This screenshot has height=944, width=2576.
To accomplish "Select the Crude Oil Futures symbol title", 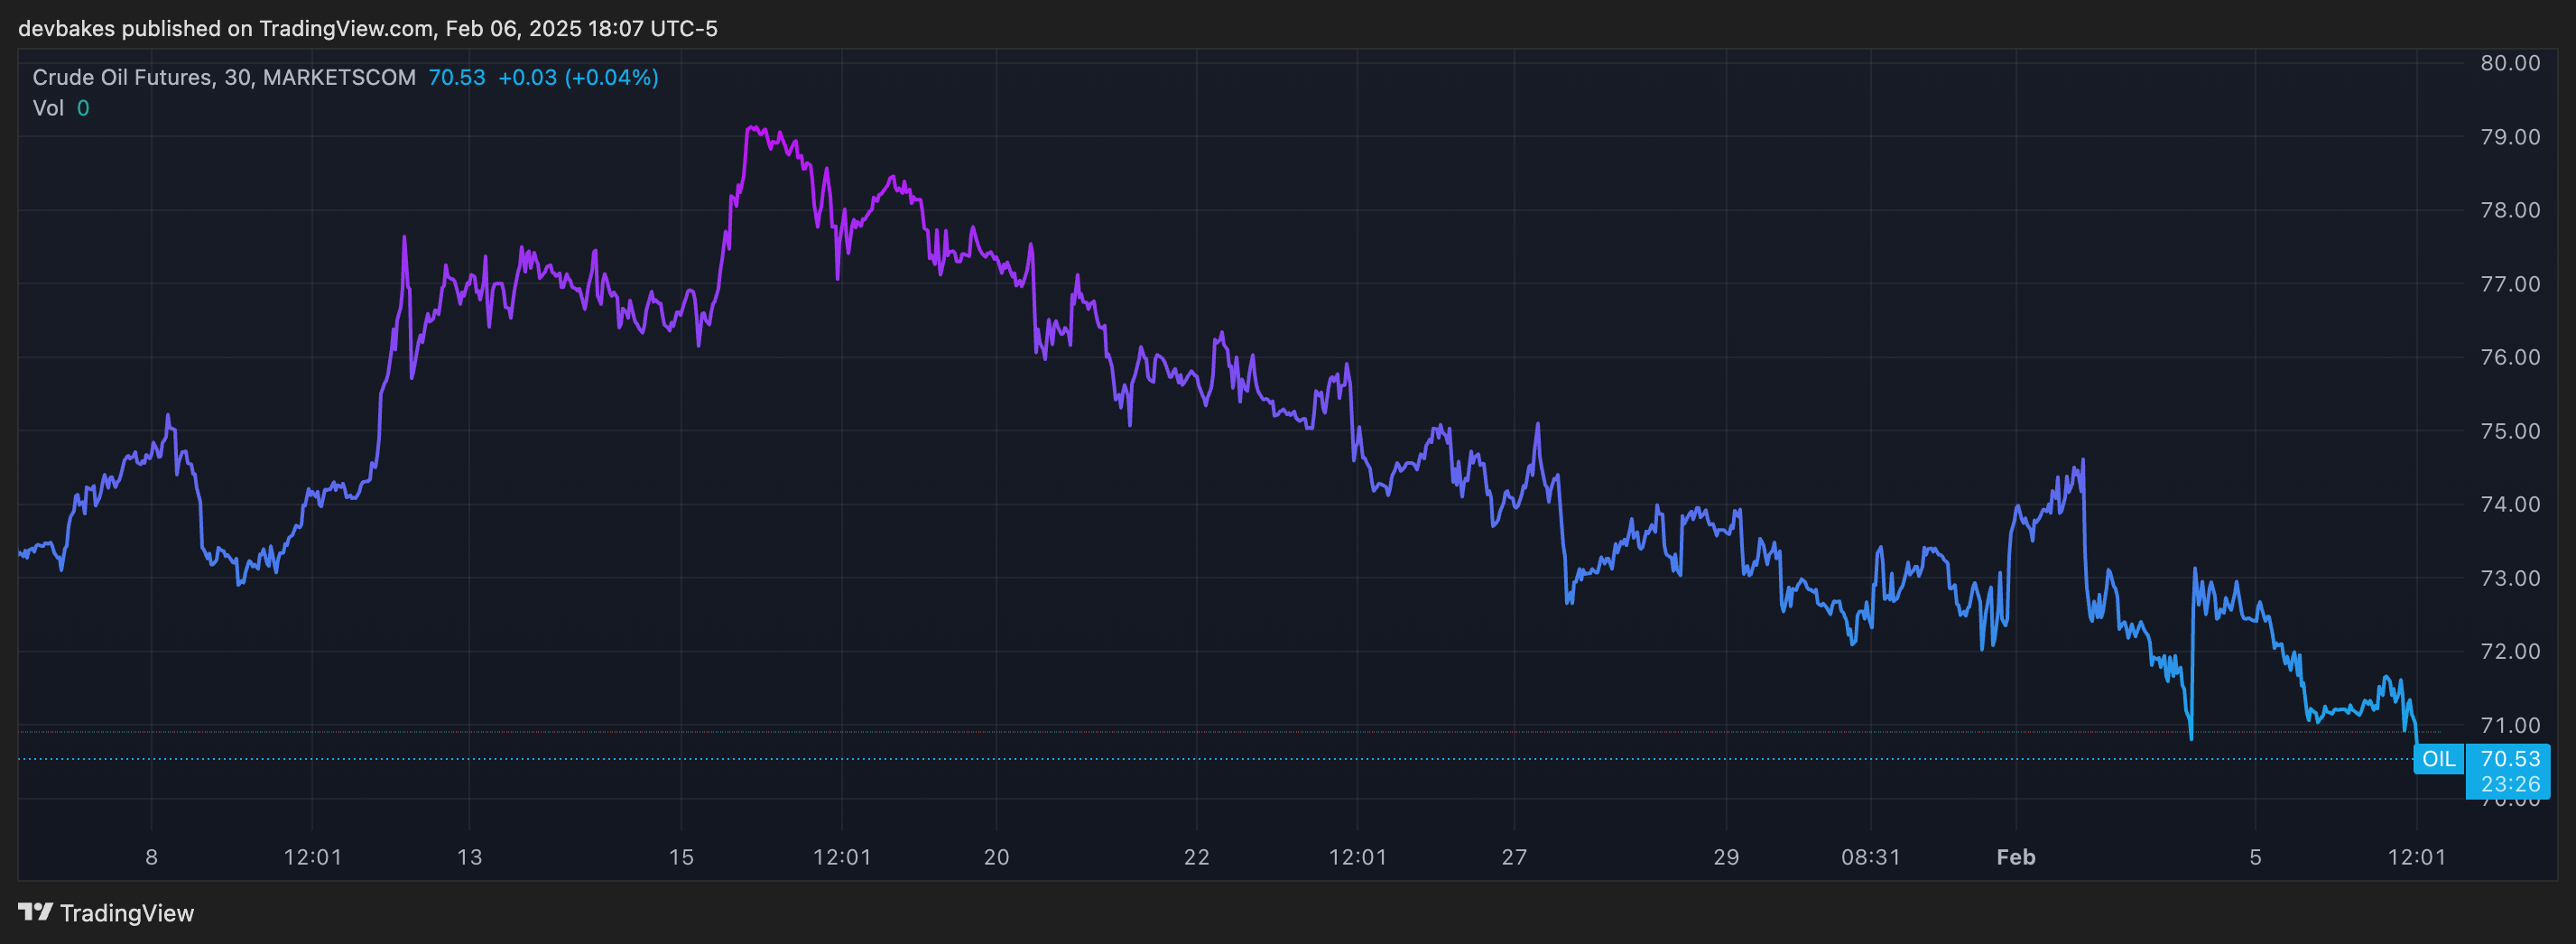I will pos(224,77).
